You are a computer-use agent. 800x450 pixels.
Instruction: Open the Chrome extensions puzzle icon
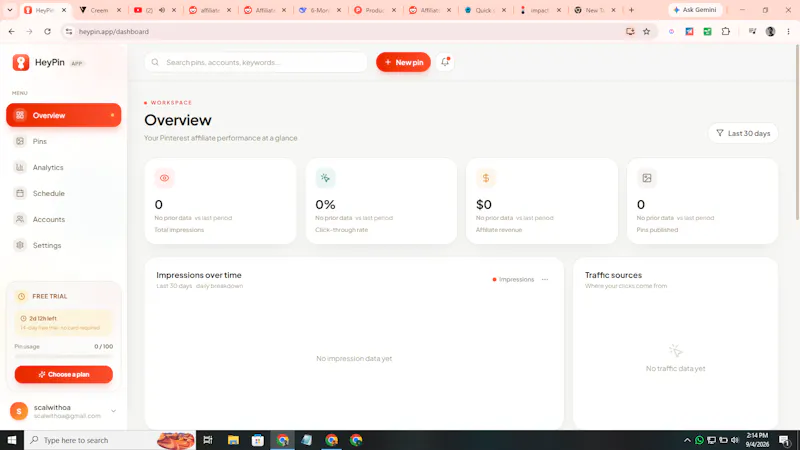click(x=726, y=32)
